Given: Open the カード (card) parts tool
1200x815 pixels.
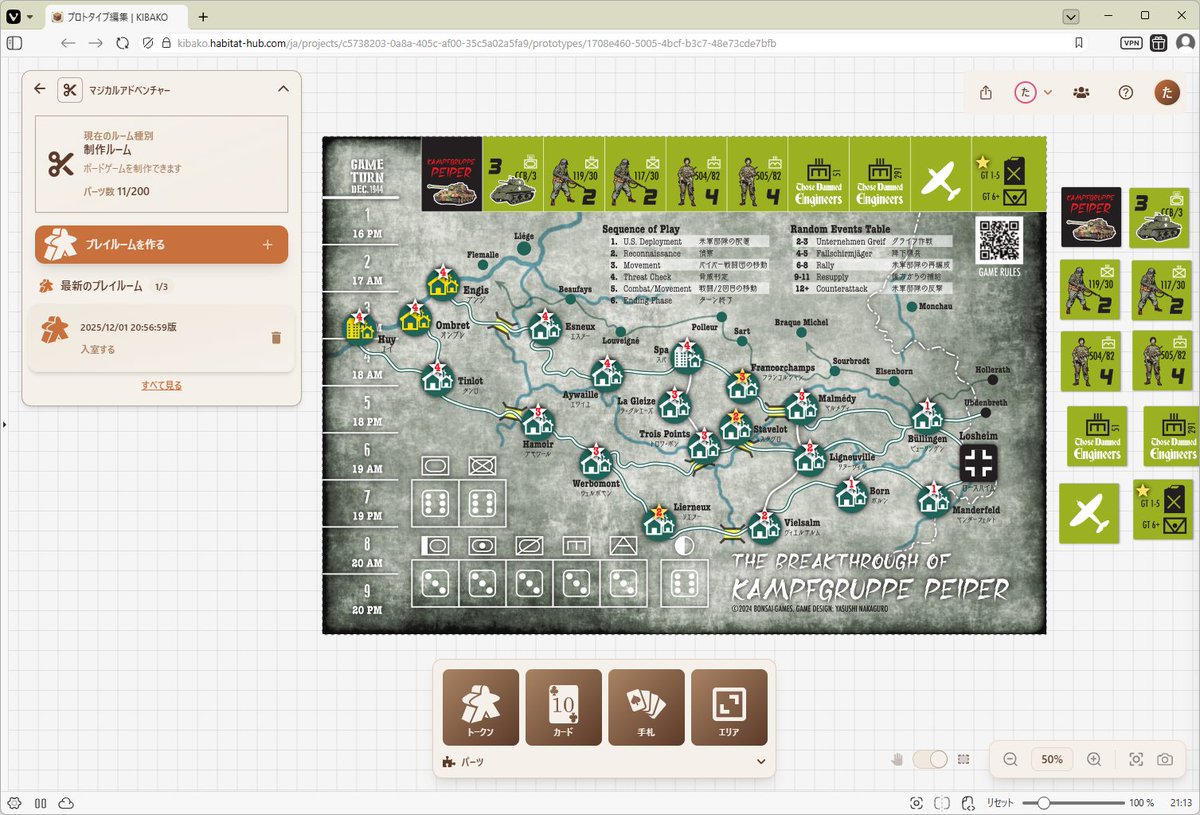Looking at the screenshot, I should (x=563, y=707).
